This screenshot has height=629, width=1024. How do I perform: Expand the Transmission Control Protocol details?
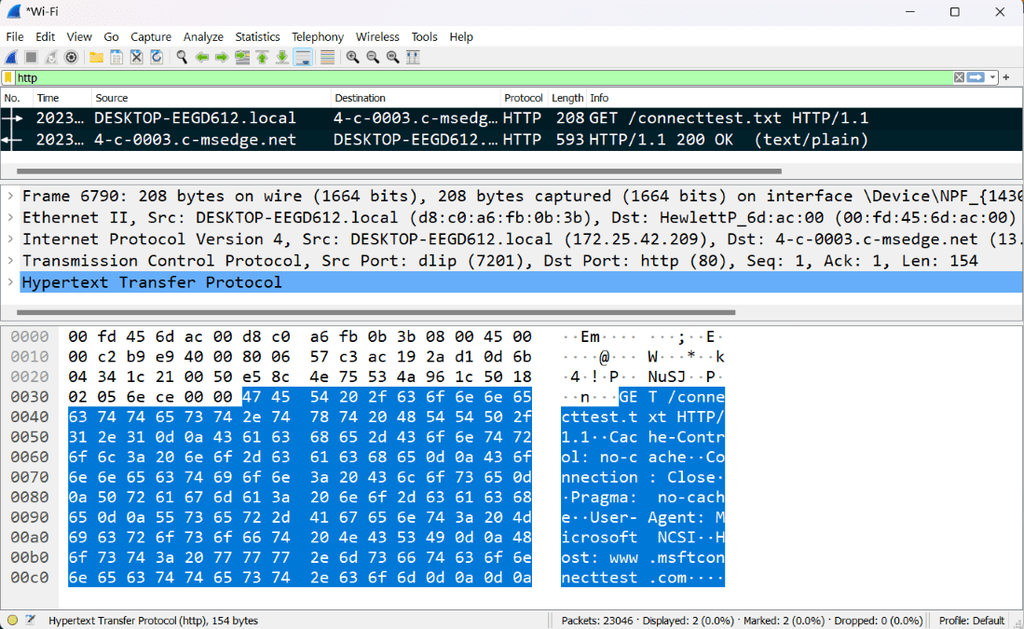(x=9, y=260)
